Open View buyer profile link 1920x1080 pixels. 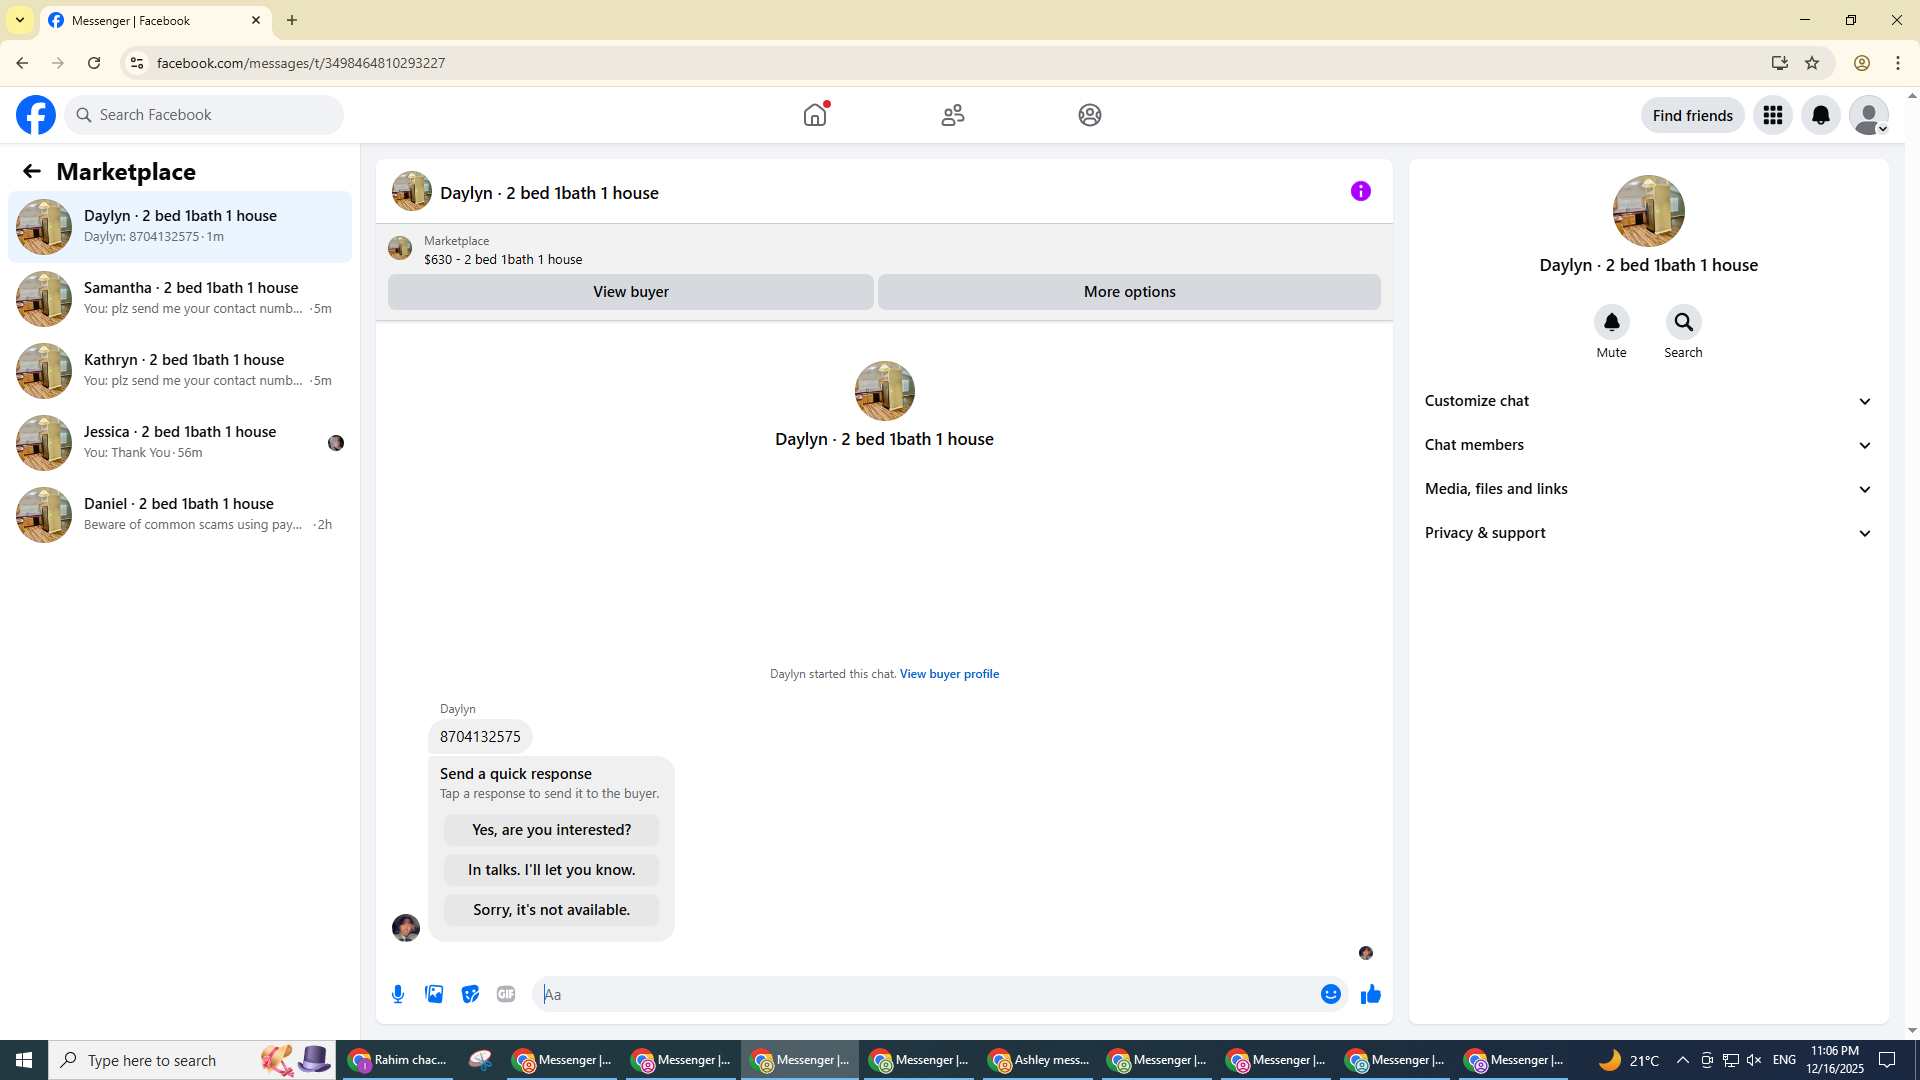point(949,674)
